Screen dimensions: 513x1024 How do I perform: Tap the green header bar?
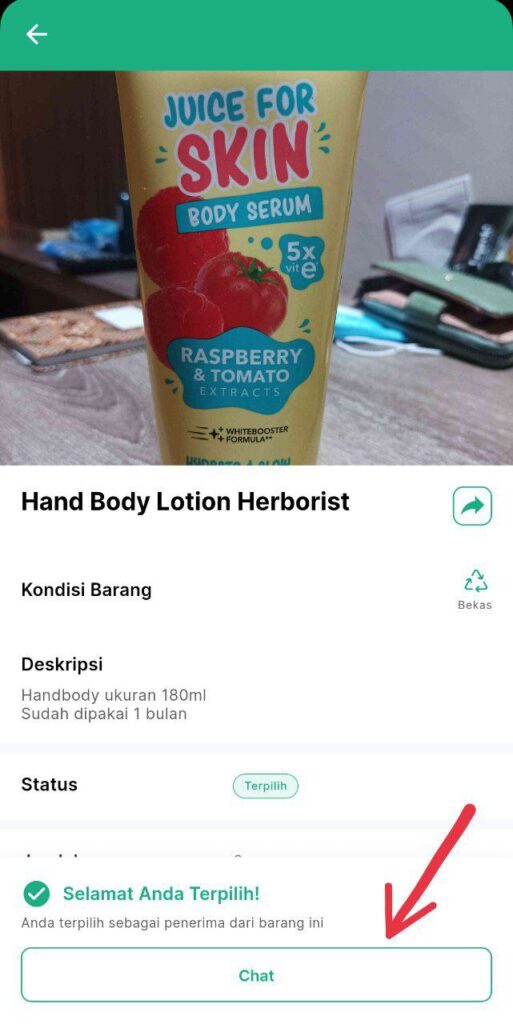256,35
